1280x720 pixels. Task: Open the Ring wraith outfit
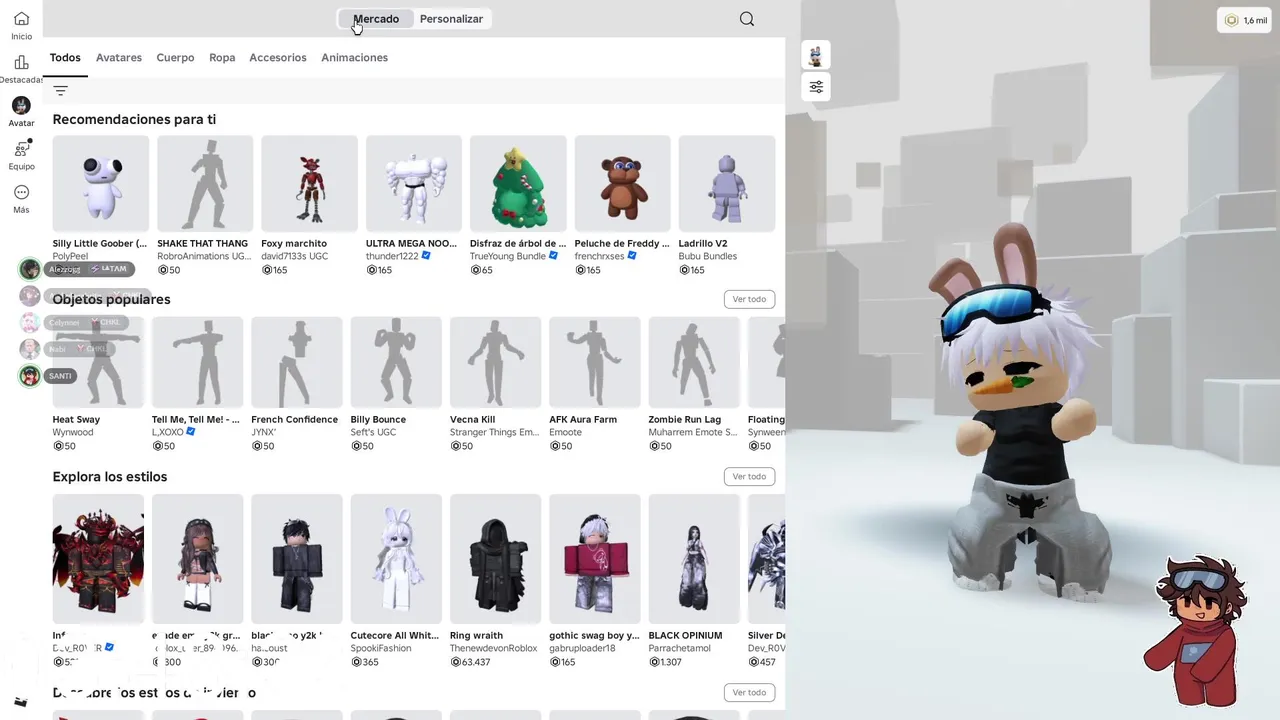(495, 559)
